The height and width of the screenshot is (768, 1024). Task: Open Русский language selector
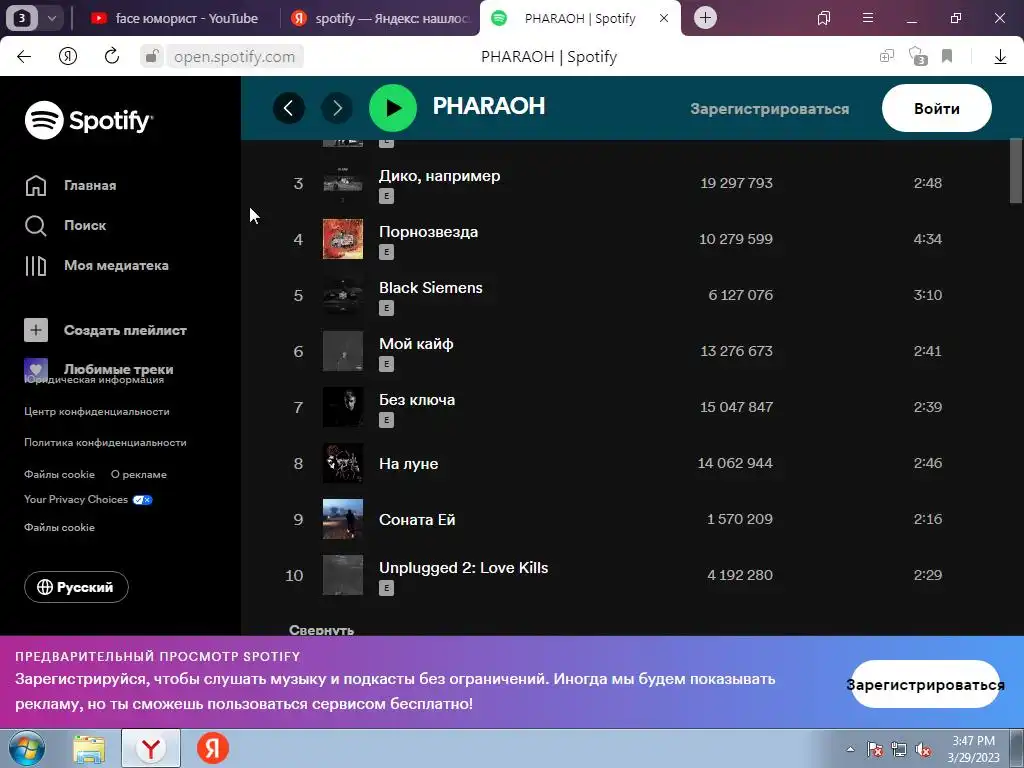pos(76,587)
